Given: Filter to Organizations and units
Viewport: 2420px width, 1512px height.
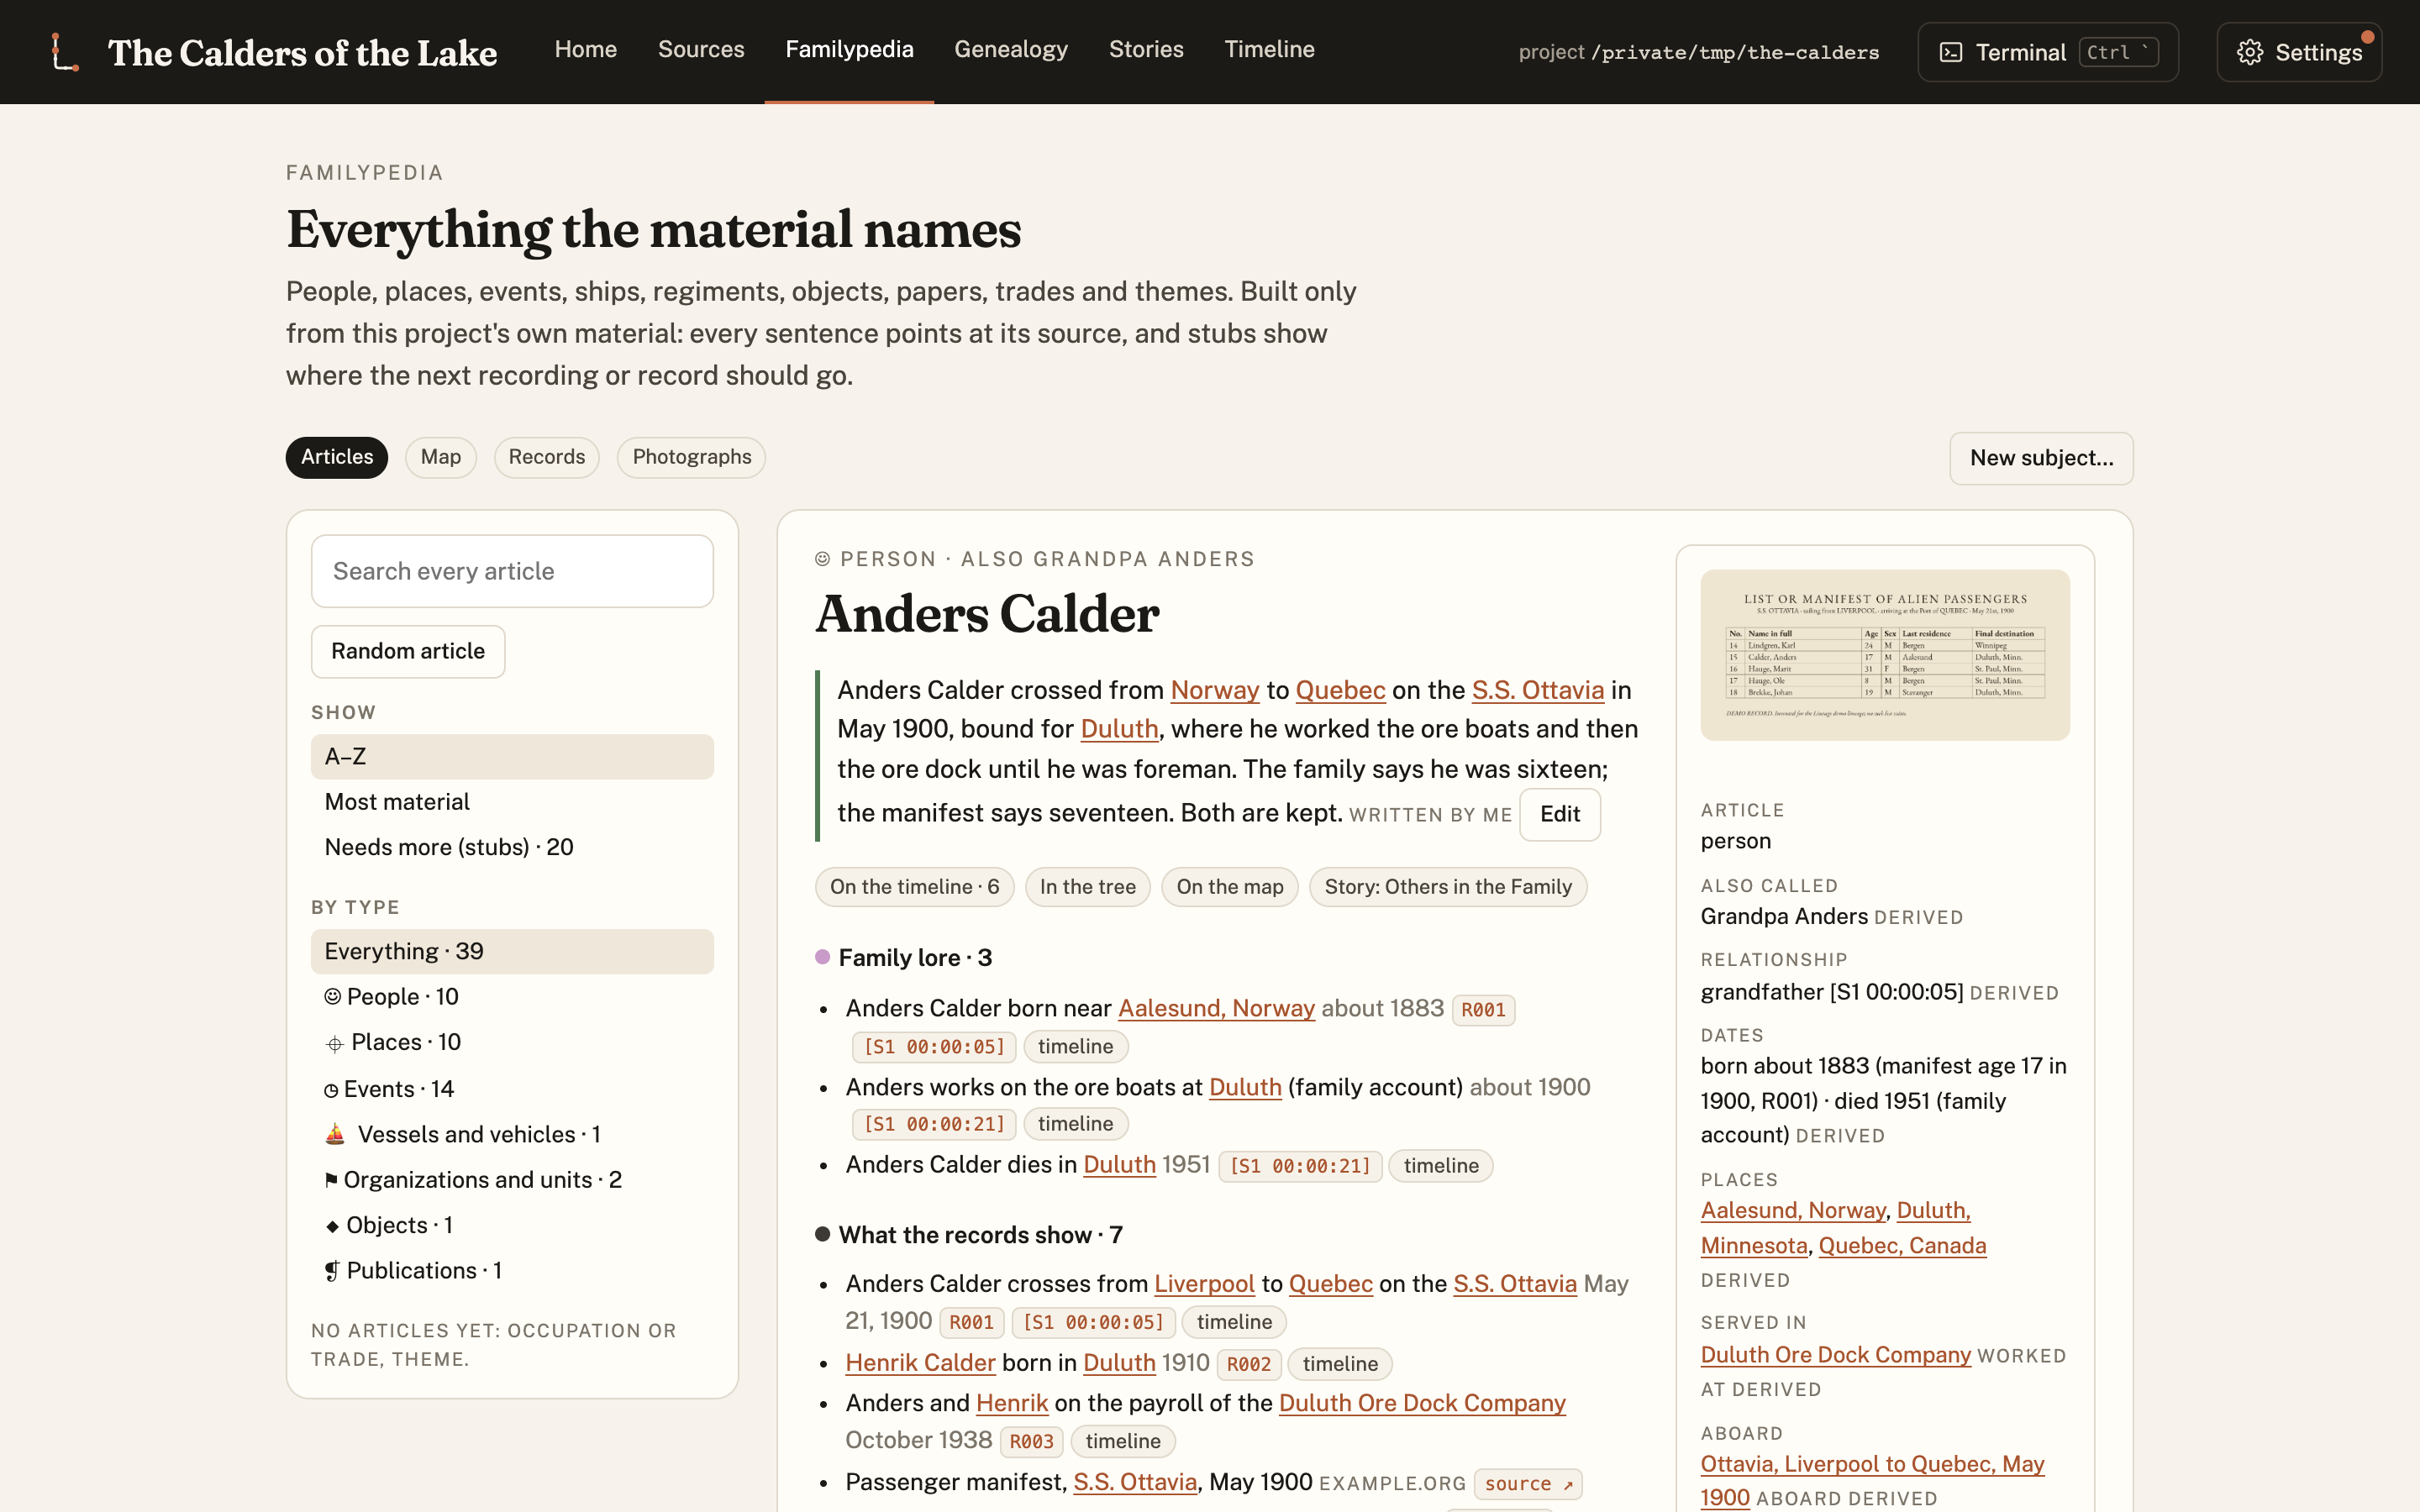Looking at the screenshot, I should point(512,1180).
